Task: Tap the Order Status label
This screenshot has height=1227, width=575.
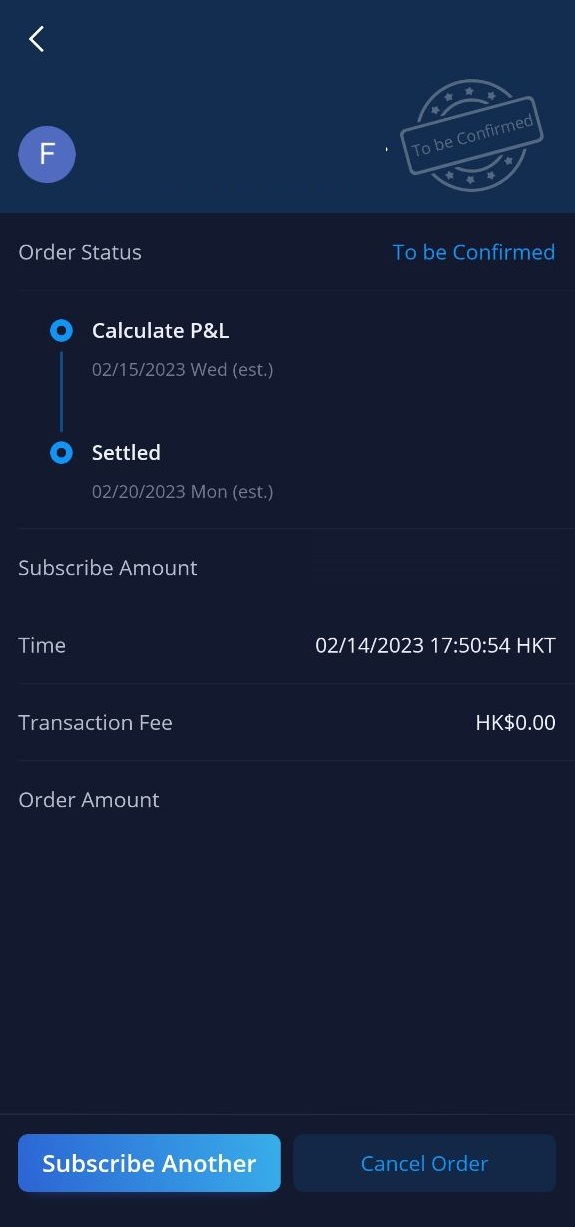Action: (x=80, y=252)
